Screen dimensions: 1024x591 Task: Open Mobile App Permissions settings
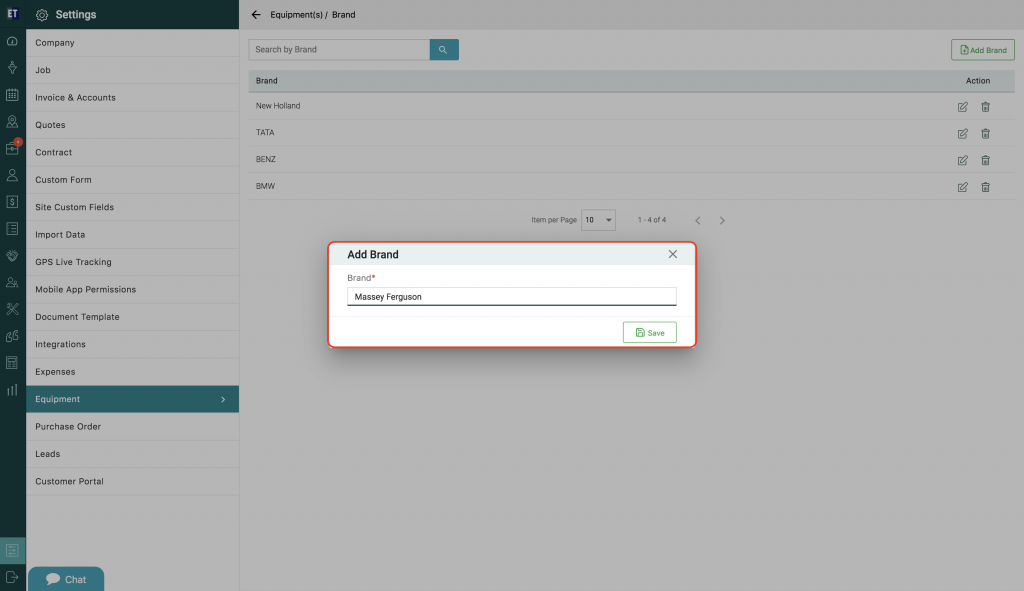[x=133, y=289]
